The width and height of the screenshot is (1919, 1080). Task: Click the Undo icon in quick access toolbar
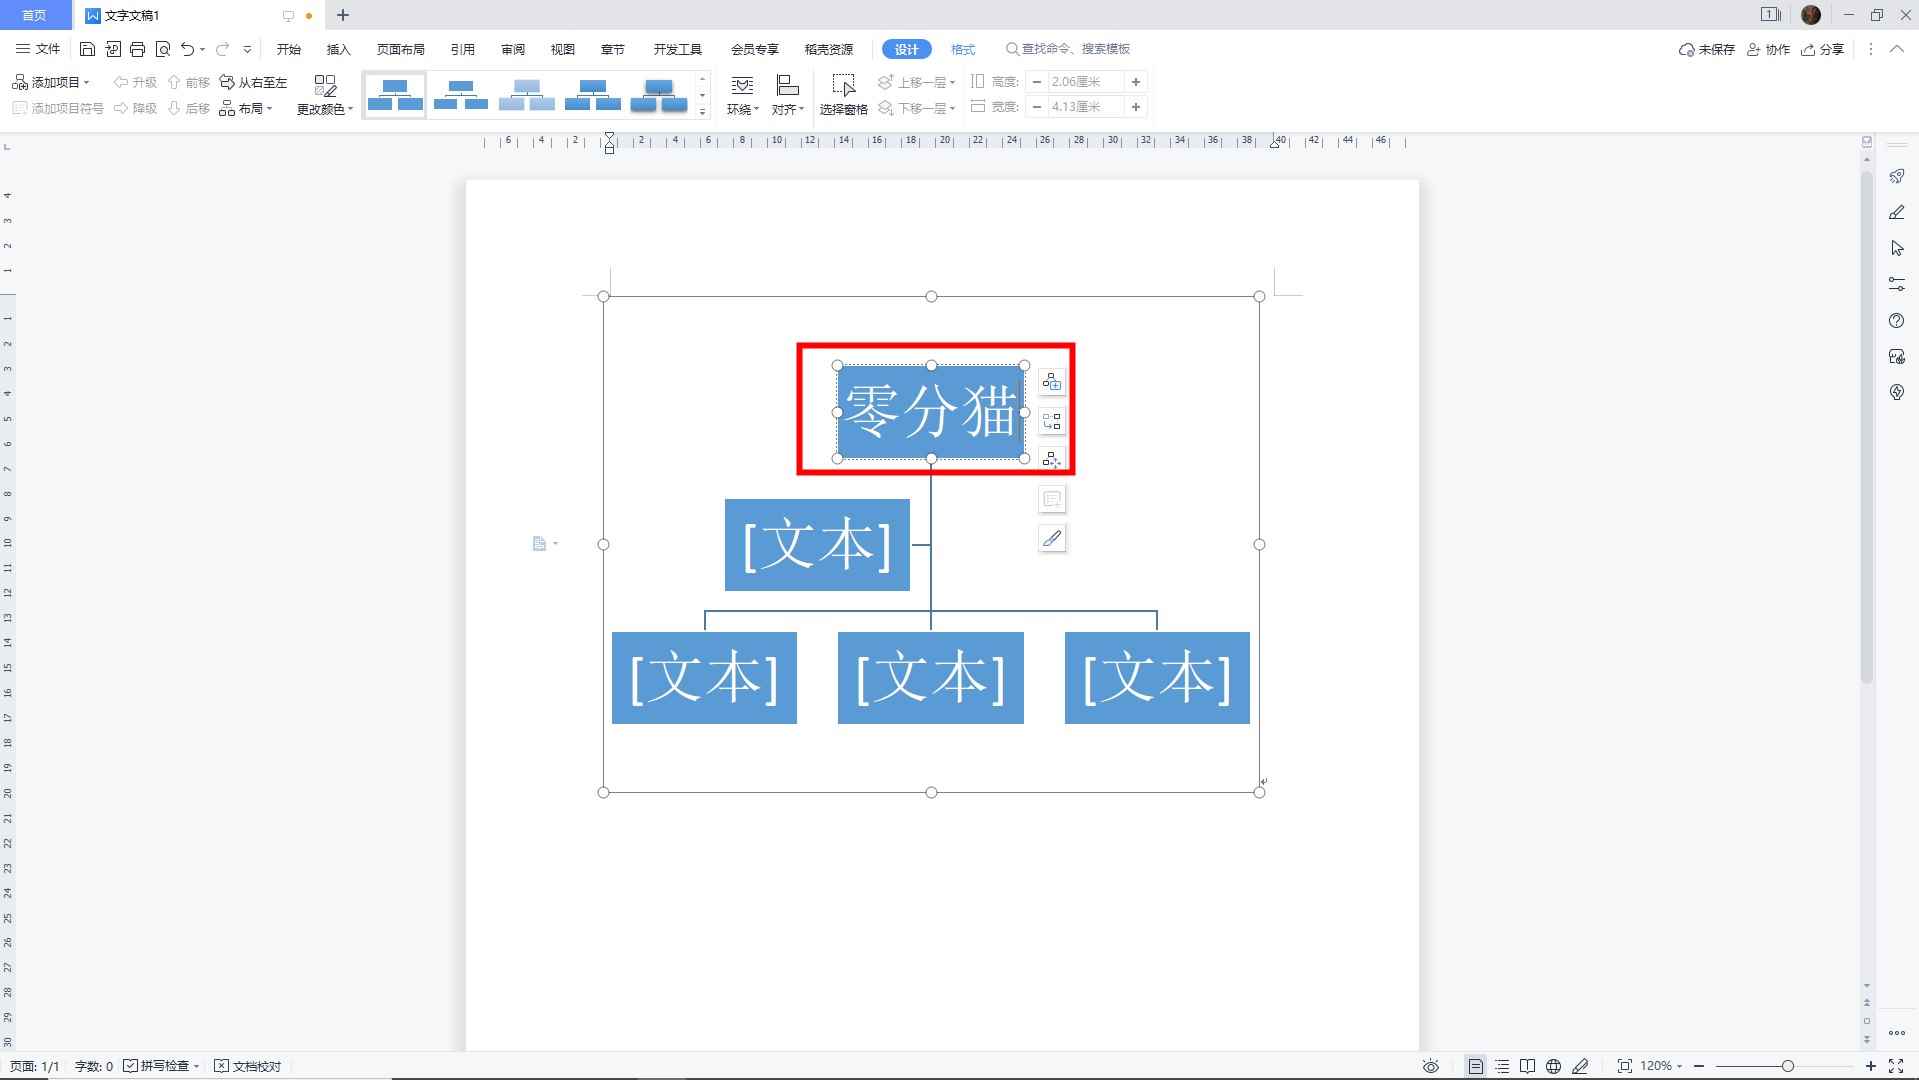pyautogui.click(x=187, y=48)
